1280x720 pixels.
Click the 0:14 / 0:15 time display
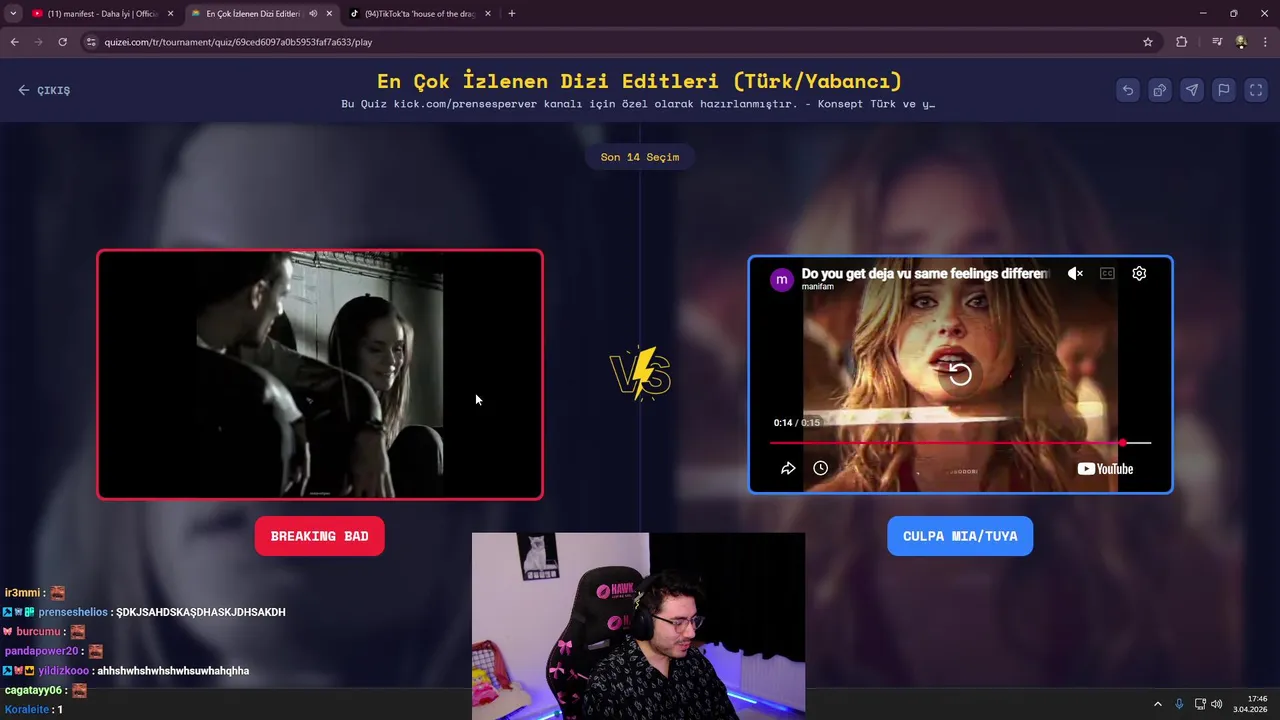click(x=797, y=423)
